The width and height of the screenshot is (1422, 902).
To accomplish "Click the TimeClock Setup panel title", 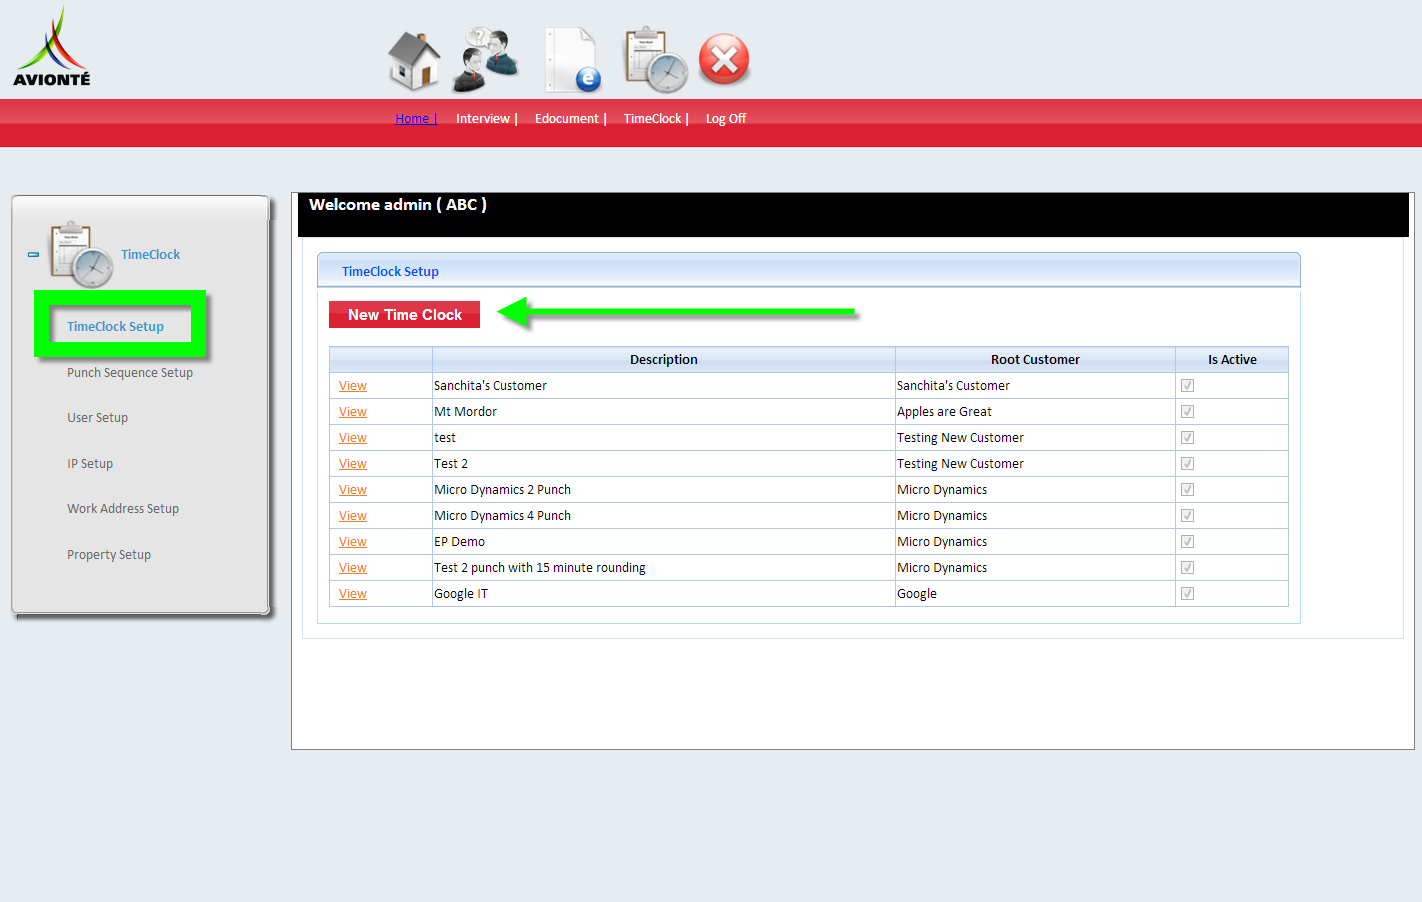I will [x=390, y=272].
